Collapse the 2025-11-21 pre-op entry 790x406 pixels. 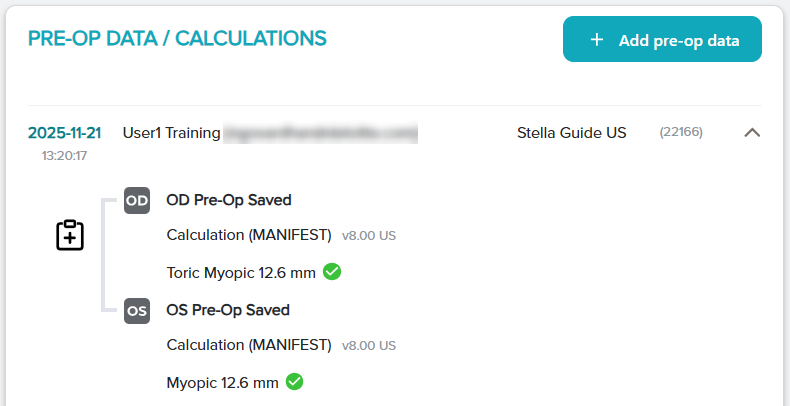click(x=753, y=132)
